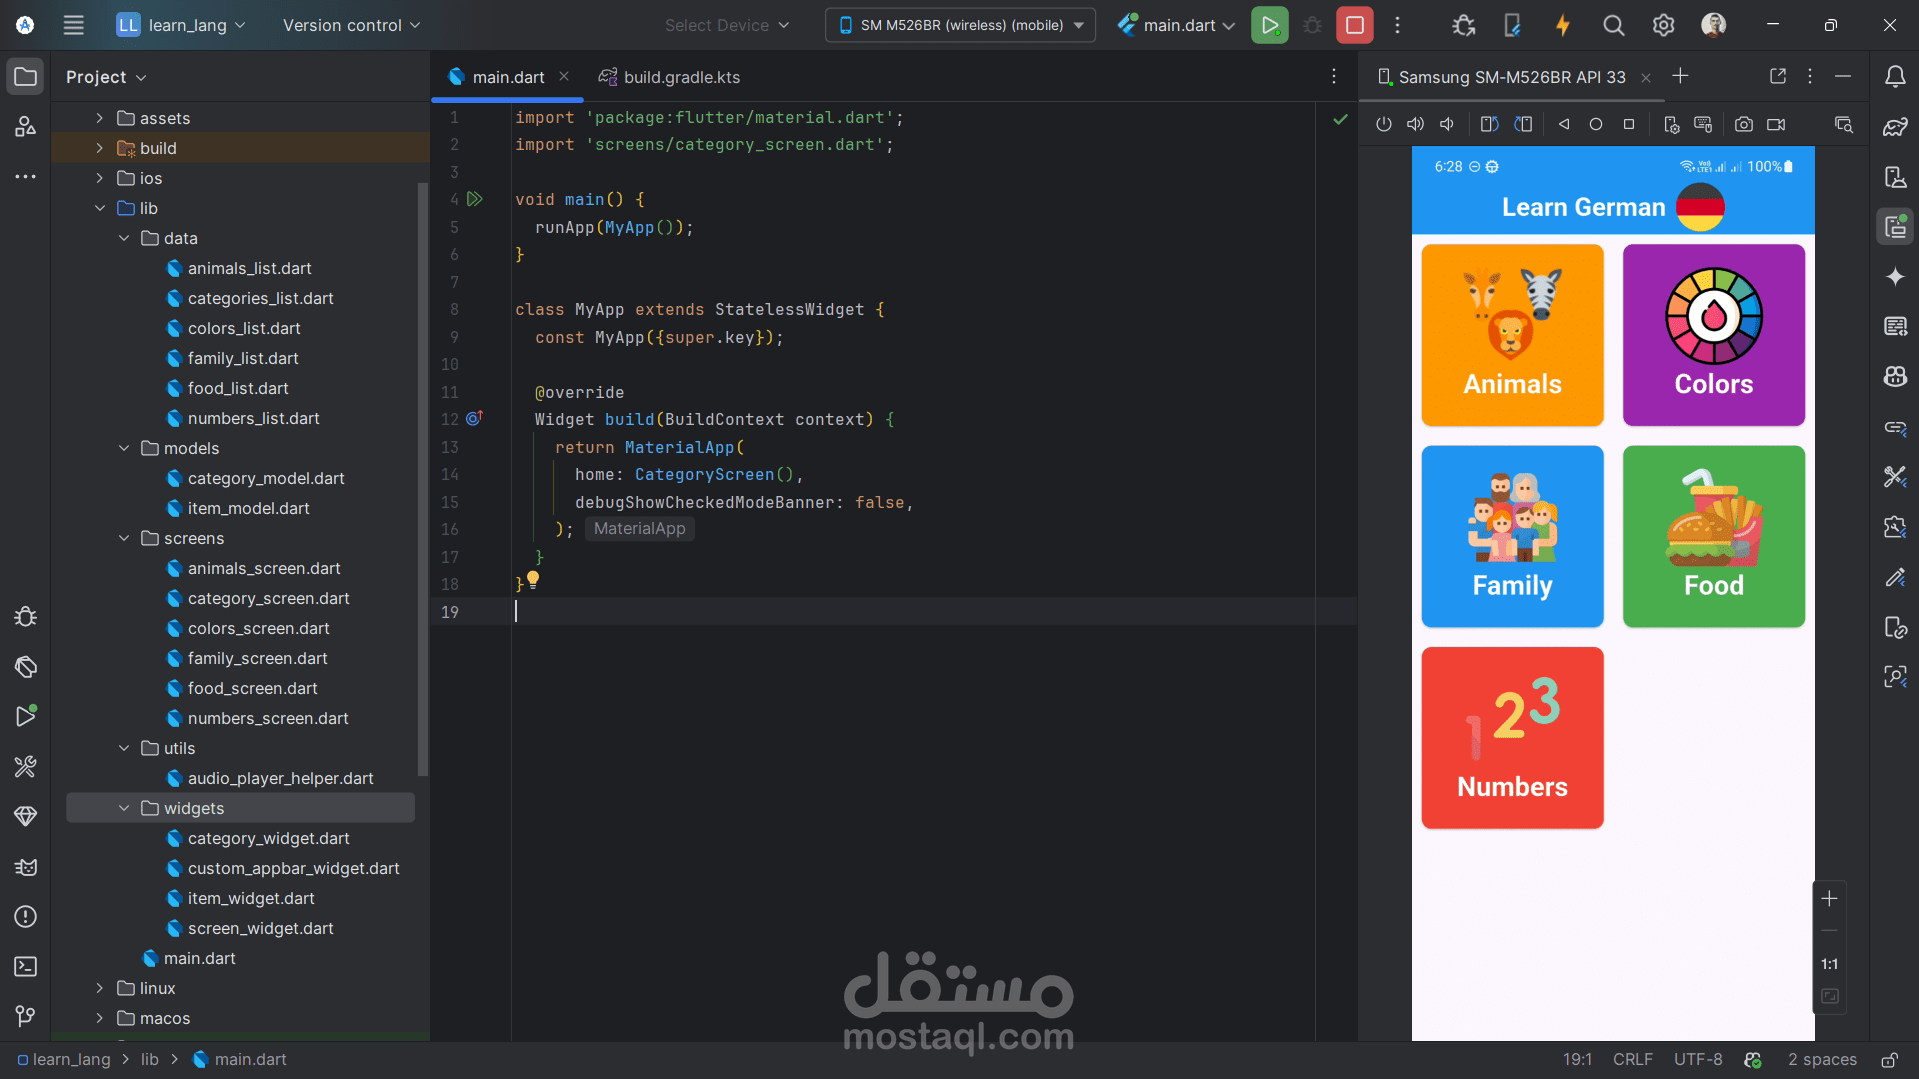The height and width of the screenshot is (1079, 1919).
Task: Tap the device Overview square icon
Action: 1629,124
